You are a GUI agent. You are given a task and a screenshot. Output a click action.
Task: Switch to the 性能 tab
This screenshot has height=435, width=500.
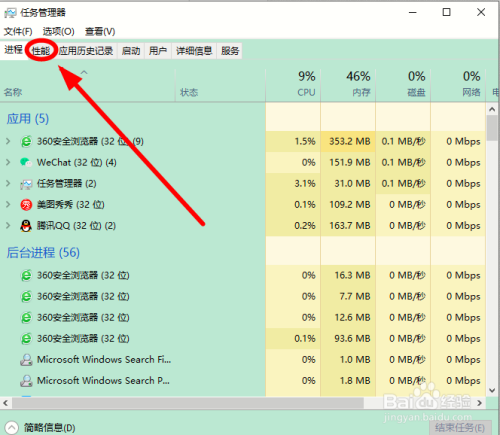tap(41, 51)
